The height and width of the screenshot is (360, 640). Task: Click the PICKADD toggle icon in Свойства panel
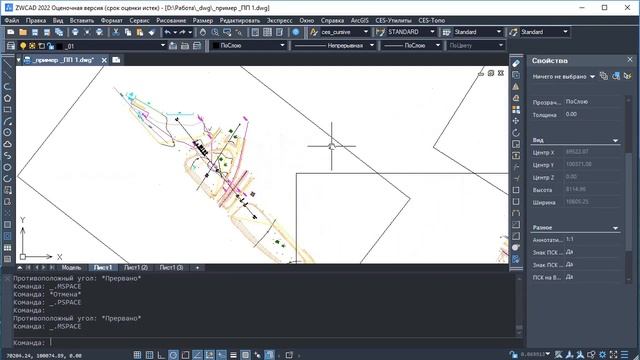pos(604,76)
